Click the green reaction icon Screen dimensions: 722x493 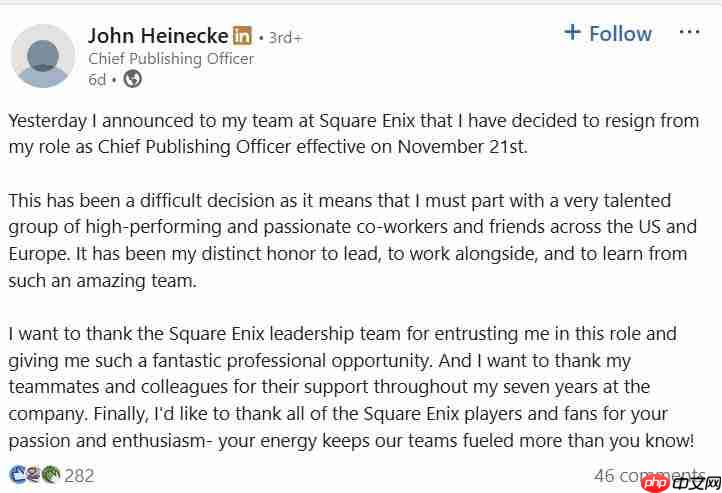point(50,475)
